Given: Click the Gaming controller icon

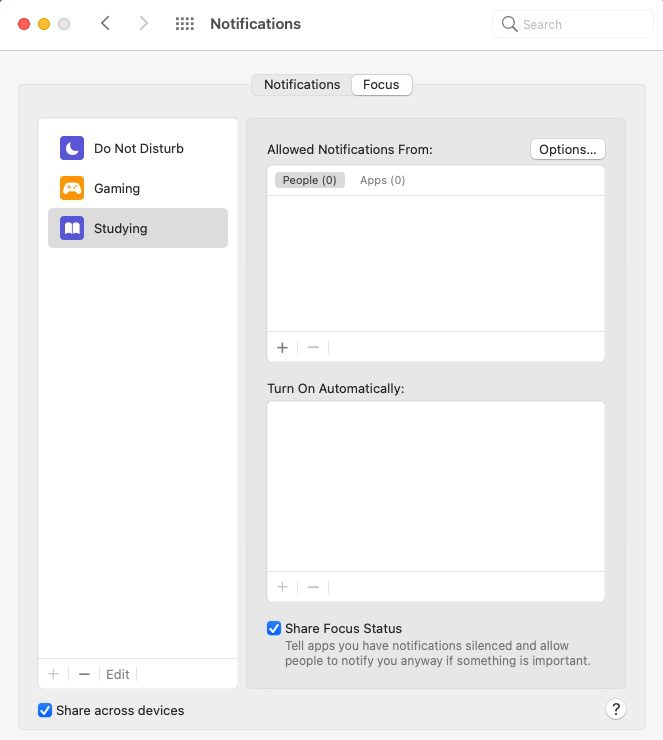Looking at the screenshot, I should pyautogui.click(x=72, y=188).
